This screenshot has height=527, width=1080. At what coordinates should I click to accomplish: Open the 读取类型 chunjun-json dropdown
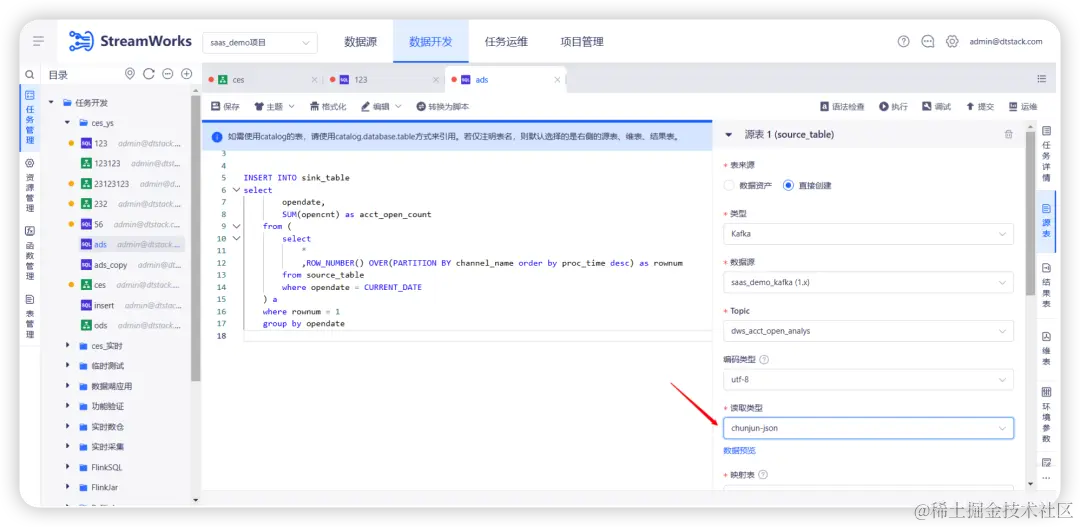868,428
